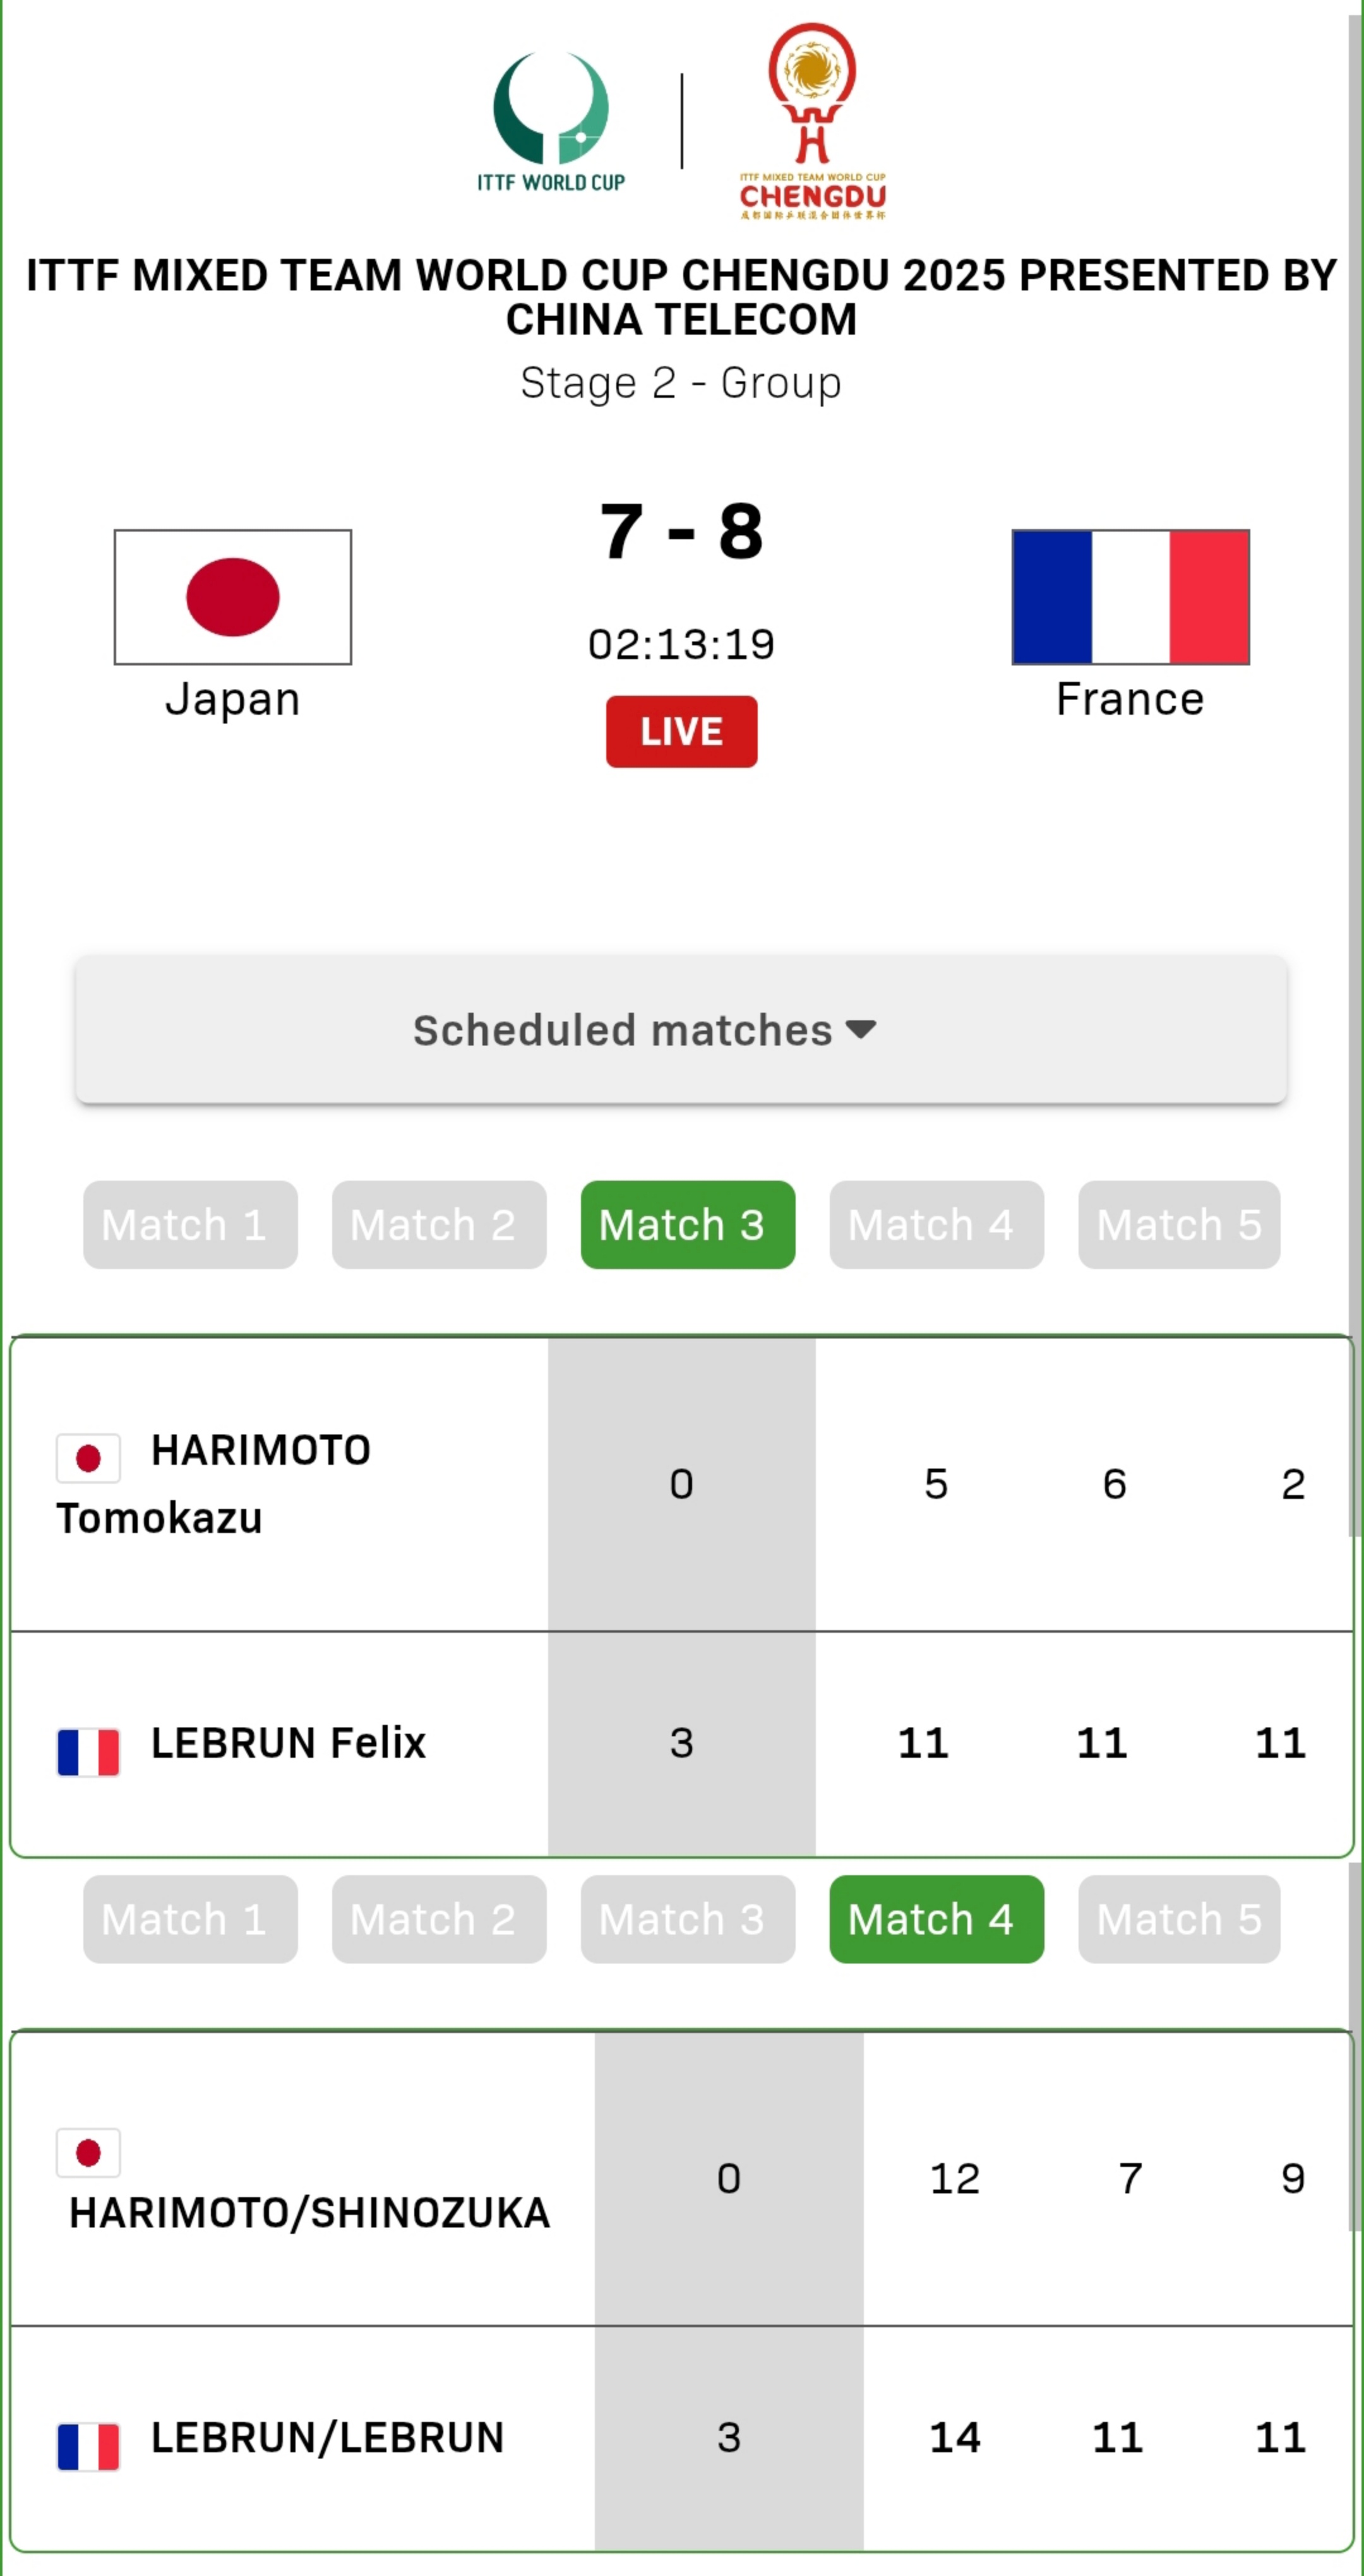
Task: Click the red LIVE badge
Action: [682, 731]
